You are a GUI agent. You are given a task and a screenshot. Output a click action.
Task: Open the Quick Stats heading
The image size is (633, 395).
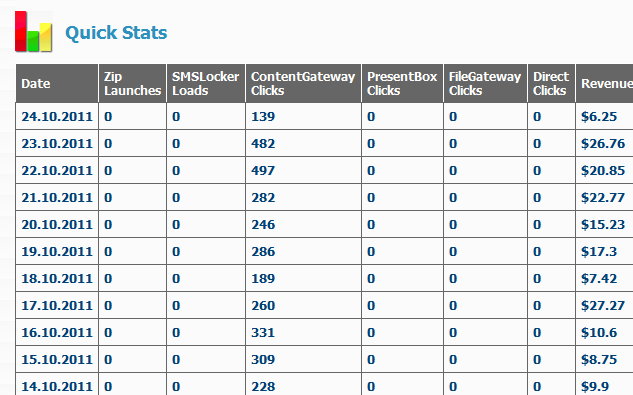pos(116,33)
